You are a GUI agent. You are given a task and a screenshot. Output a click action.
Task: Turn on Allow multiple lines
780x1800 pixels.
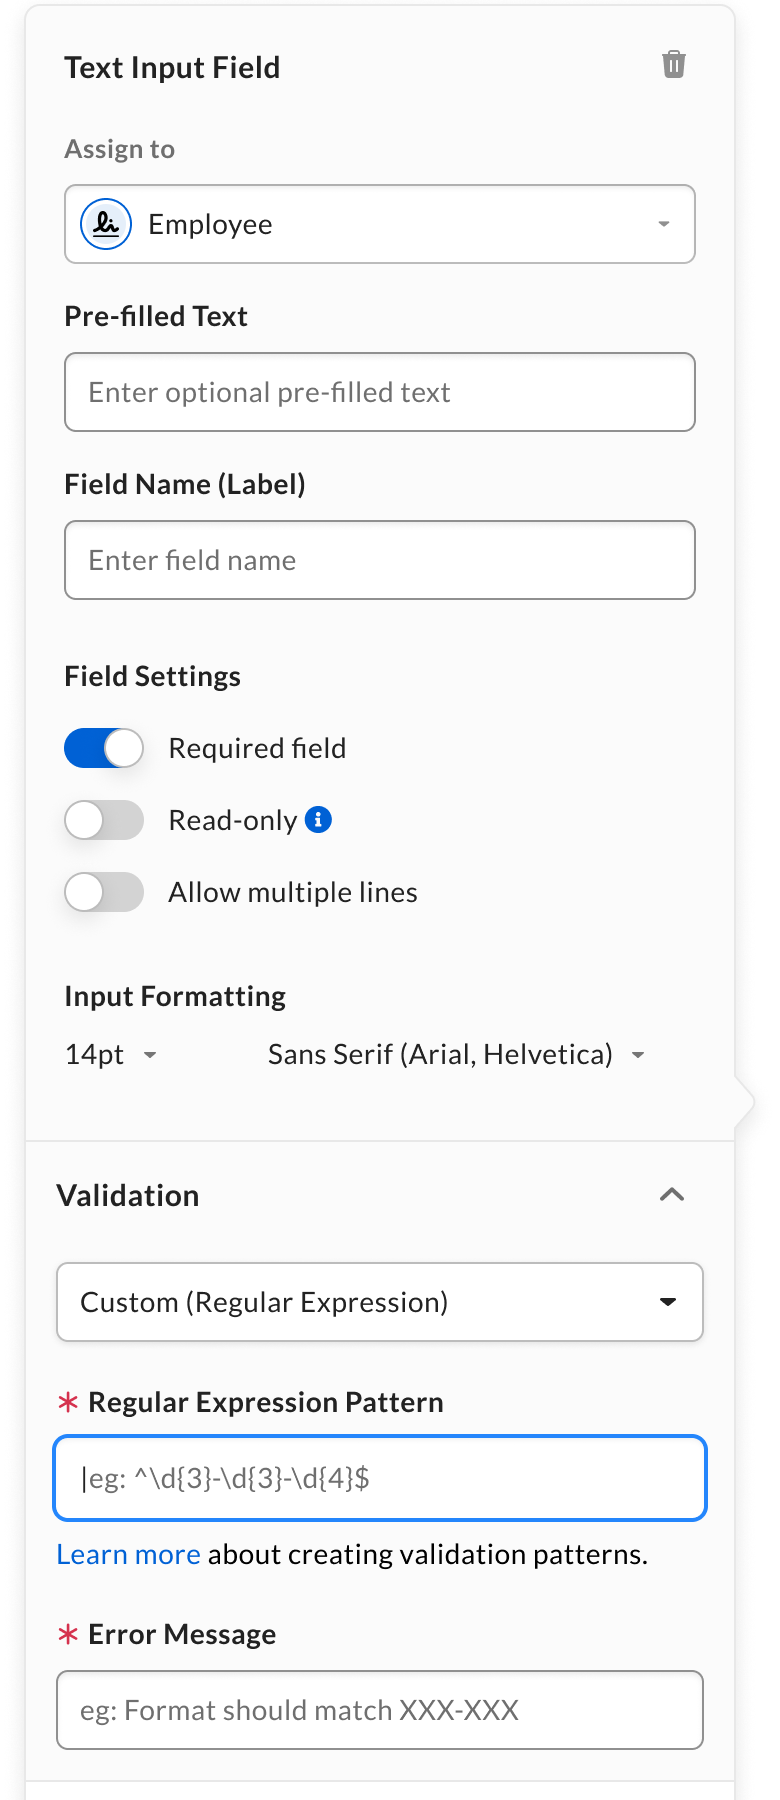pyautogui.click(x=104, y=892)
